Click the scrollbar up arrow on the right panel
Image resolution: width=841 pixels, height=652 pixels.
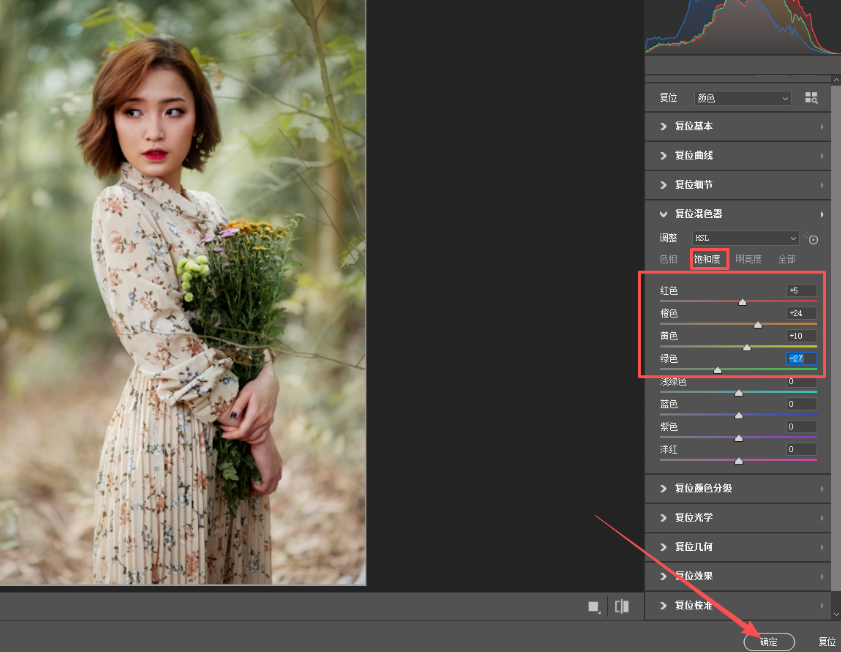[836, 79]
